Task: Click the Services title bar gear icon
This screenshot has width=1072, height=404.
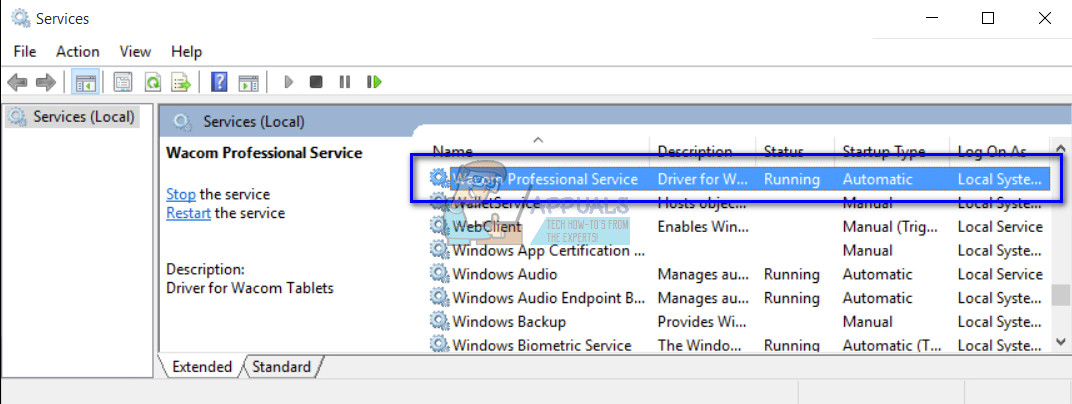Action: coord(21,18)
